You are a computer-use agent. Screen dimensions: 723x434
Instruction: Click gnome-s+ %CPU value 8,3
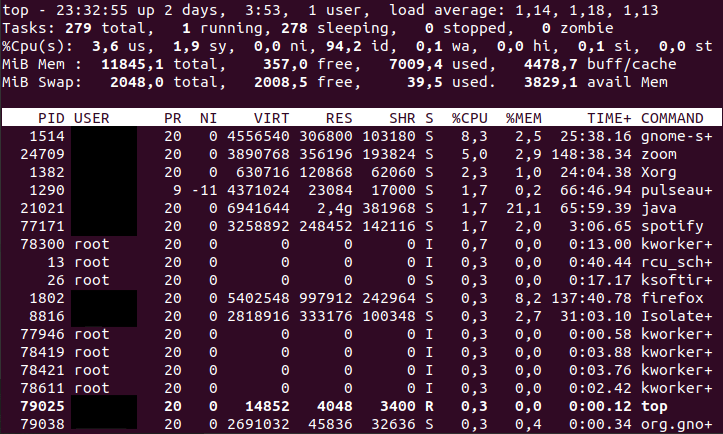[474, 137]
